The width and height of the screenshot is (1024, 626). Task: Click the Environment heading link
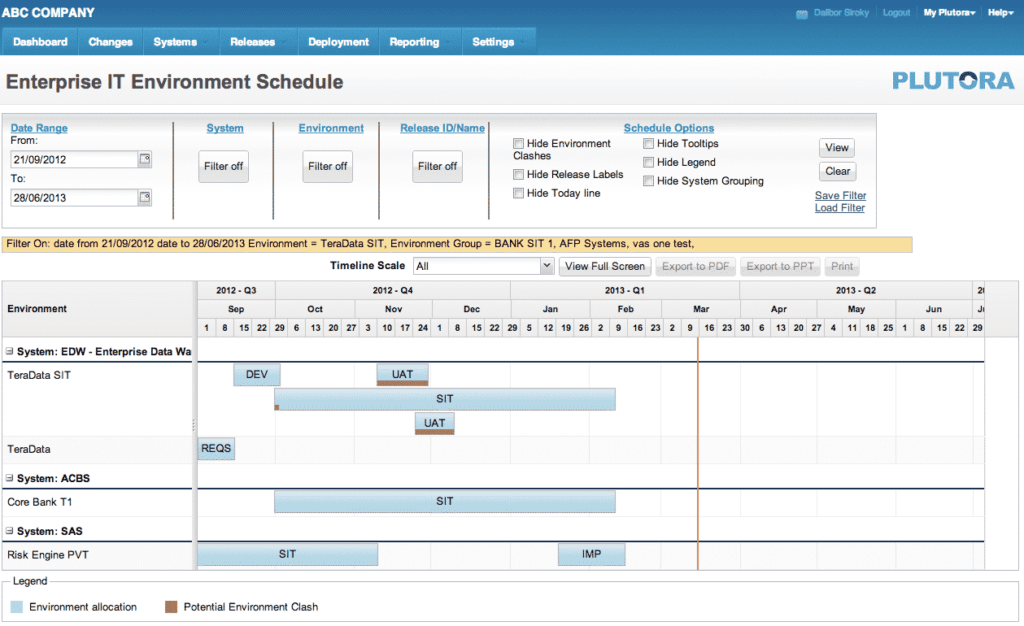coord(331,128)
